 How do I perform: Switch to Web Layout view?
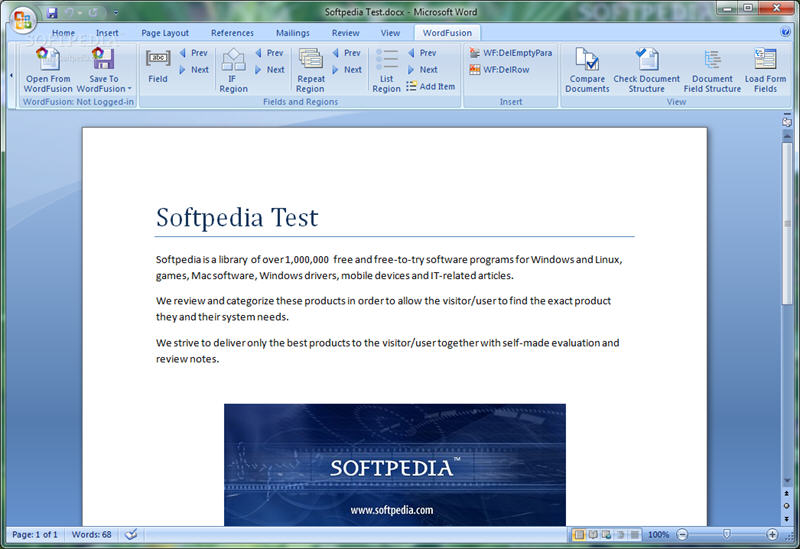607,535
